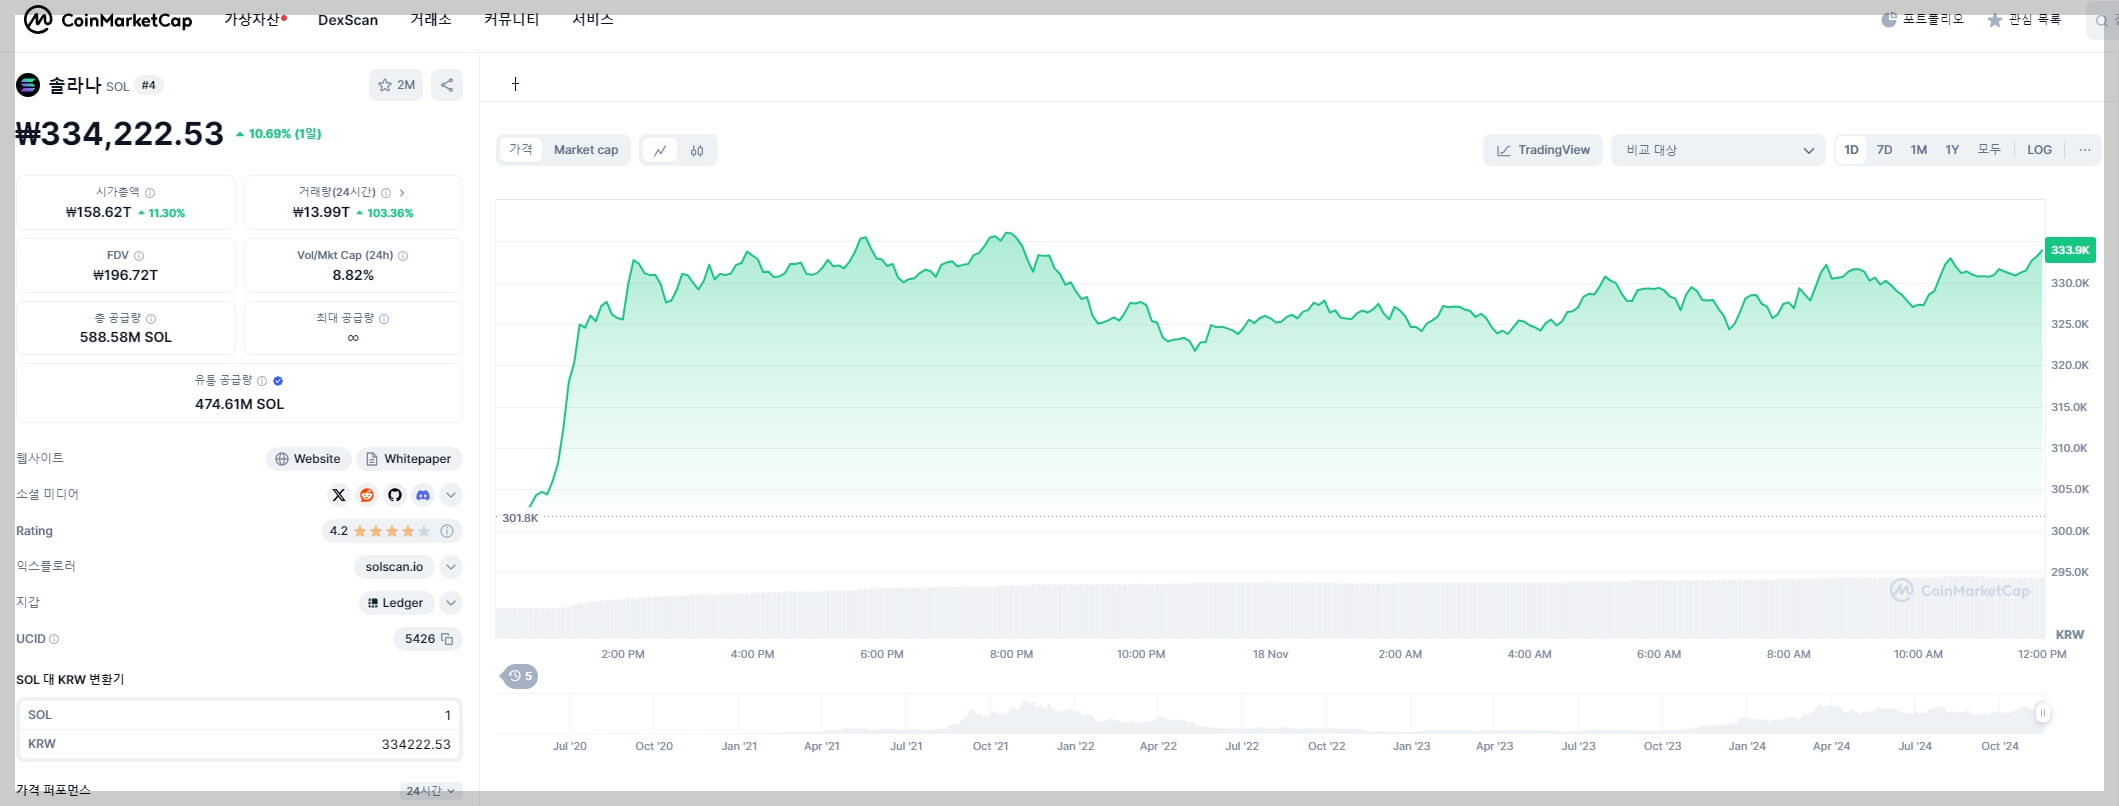Open the 24시간 performance period dropdown
Image resolution: width=2119 pixels, height=806 pixels.
(x=431, y=791)
